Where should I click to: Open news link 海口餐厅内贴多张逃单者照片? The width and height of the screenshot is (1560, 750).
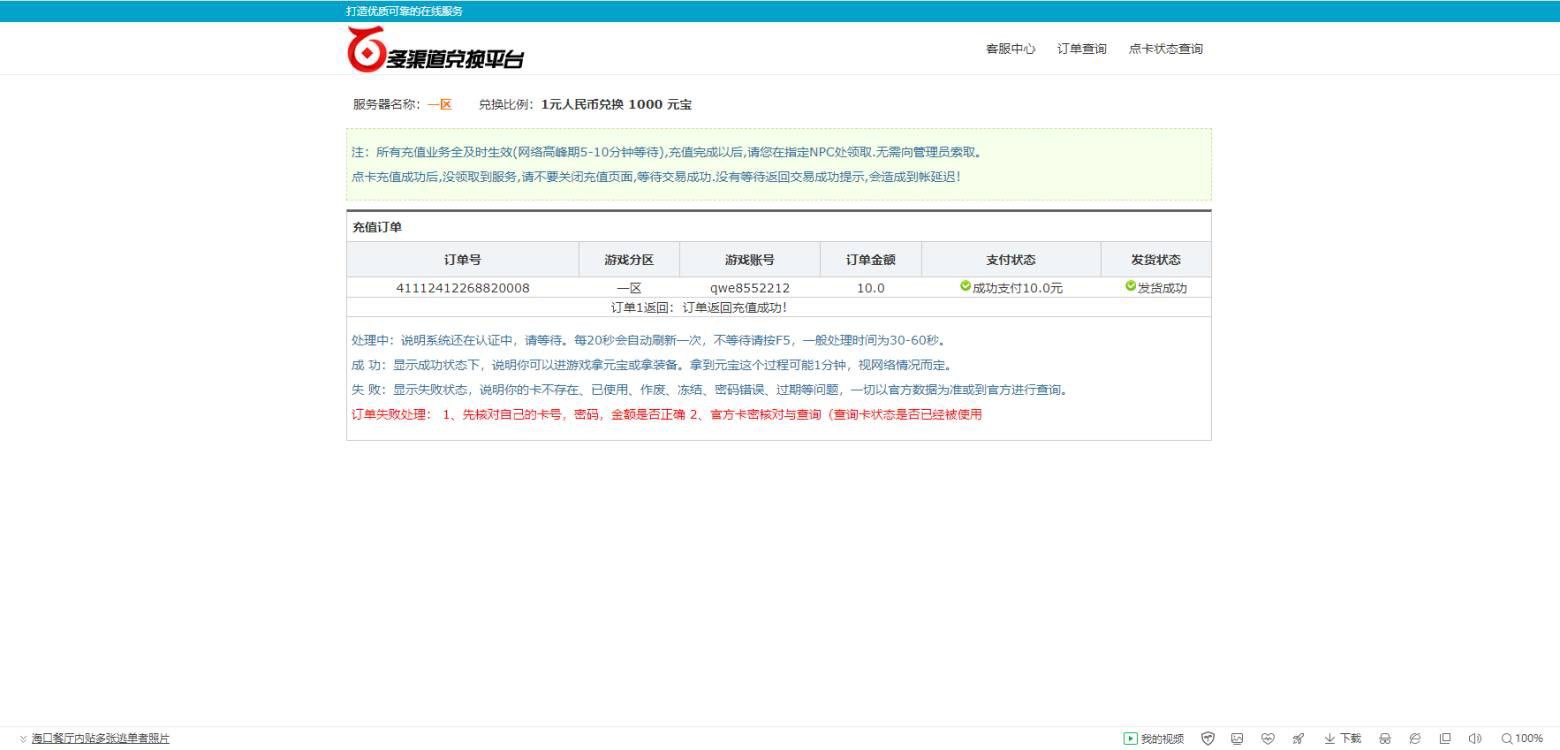click(x=100, y=739)
